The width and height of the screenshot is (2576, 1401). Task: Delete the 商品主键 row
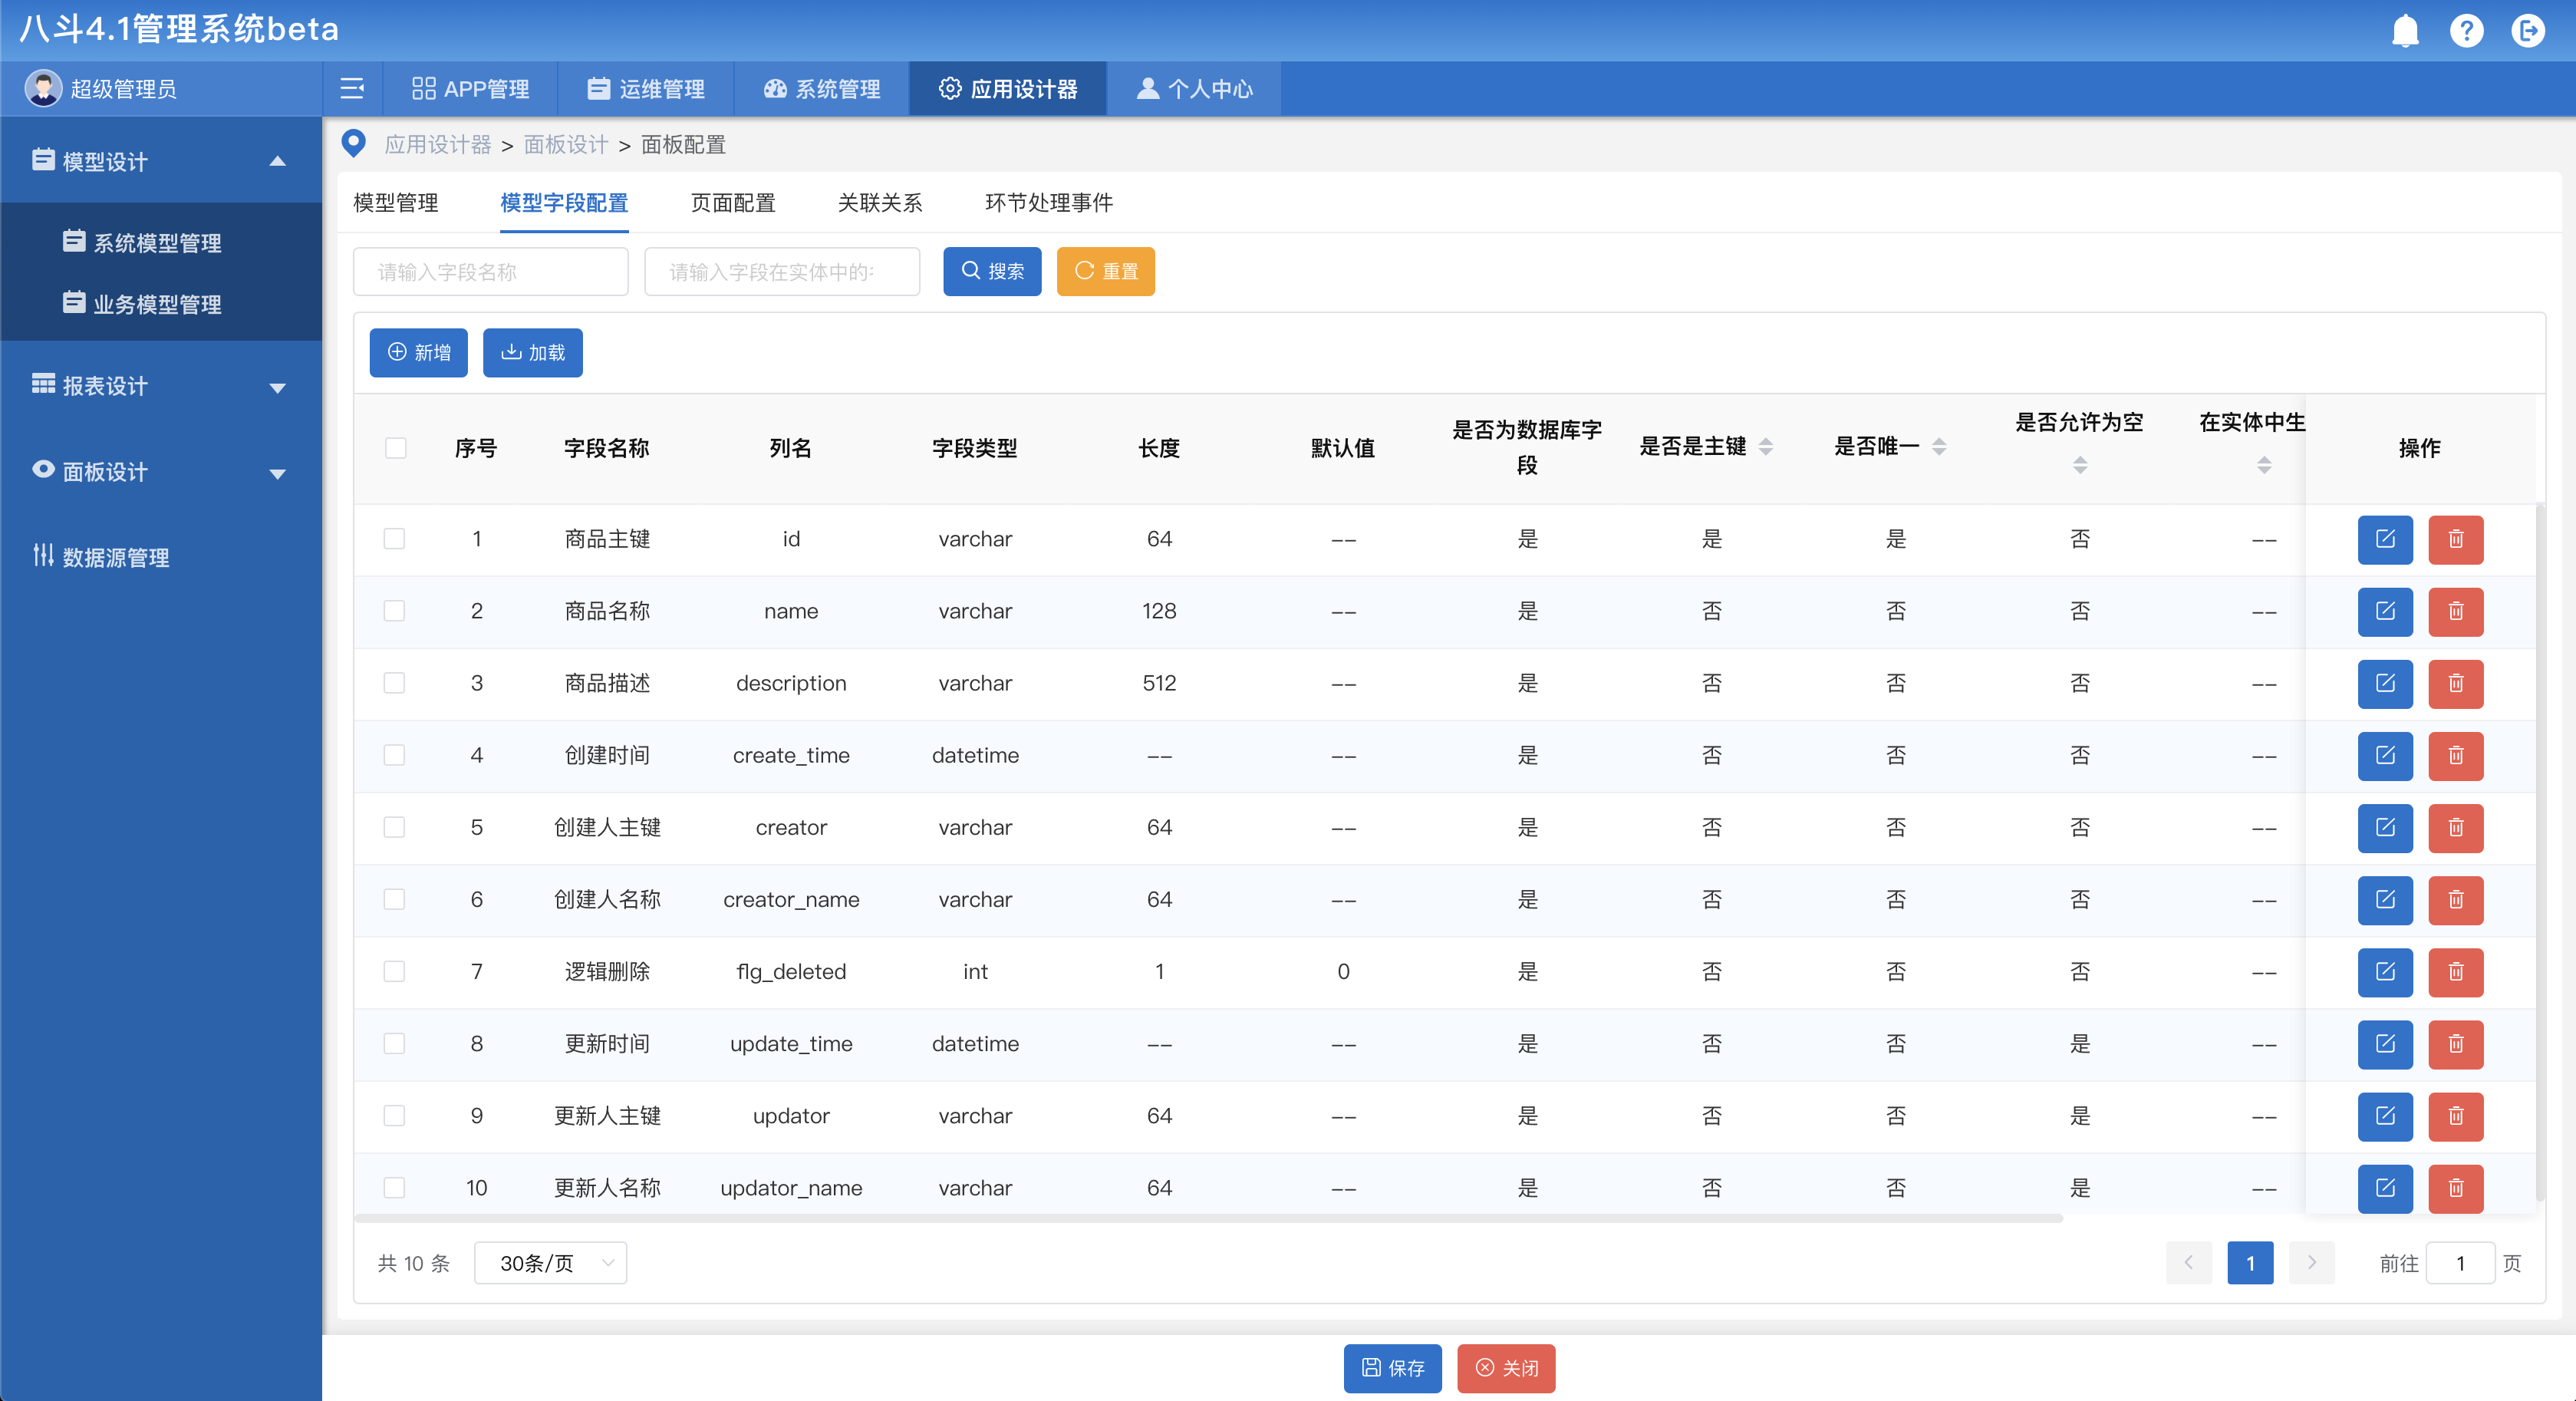click(2456, 540)
